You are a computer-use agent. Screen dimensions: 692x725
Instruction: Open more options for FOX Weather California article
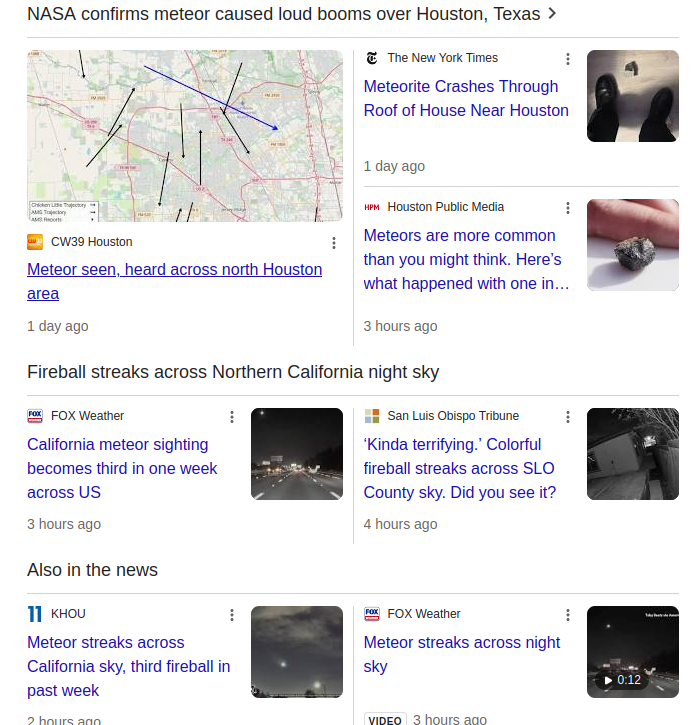tap(232, 417)
